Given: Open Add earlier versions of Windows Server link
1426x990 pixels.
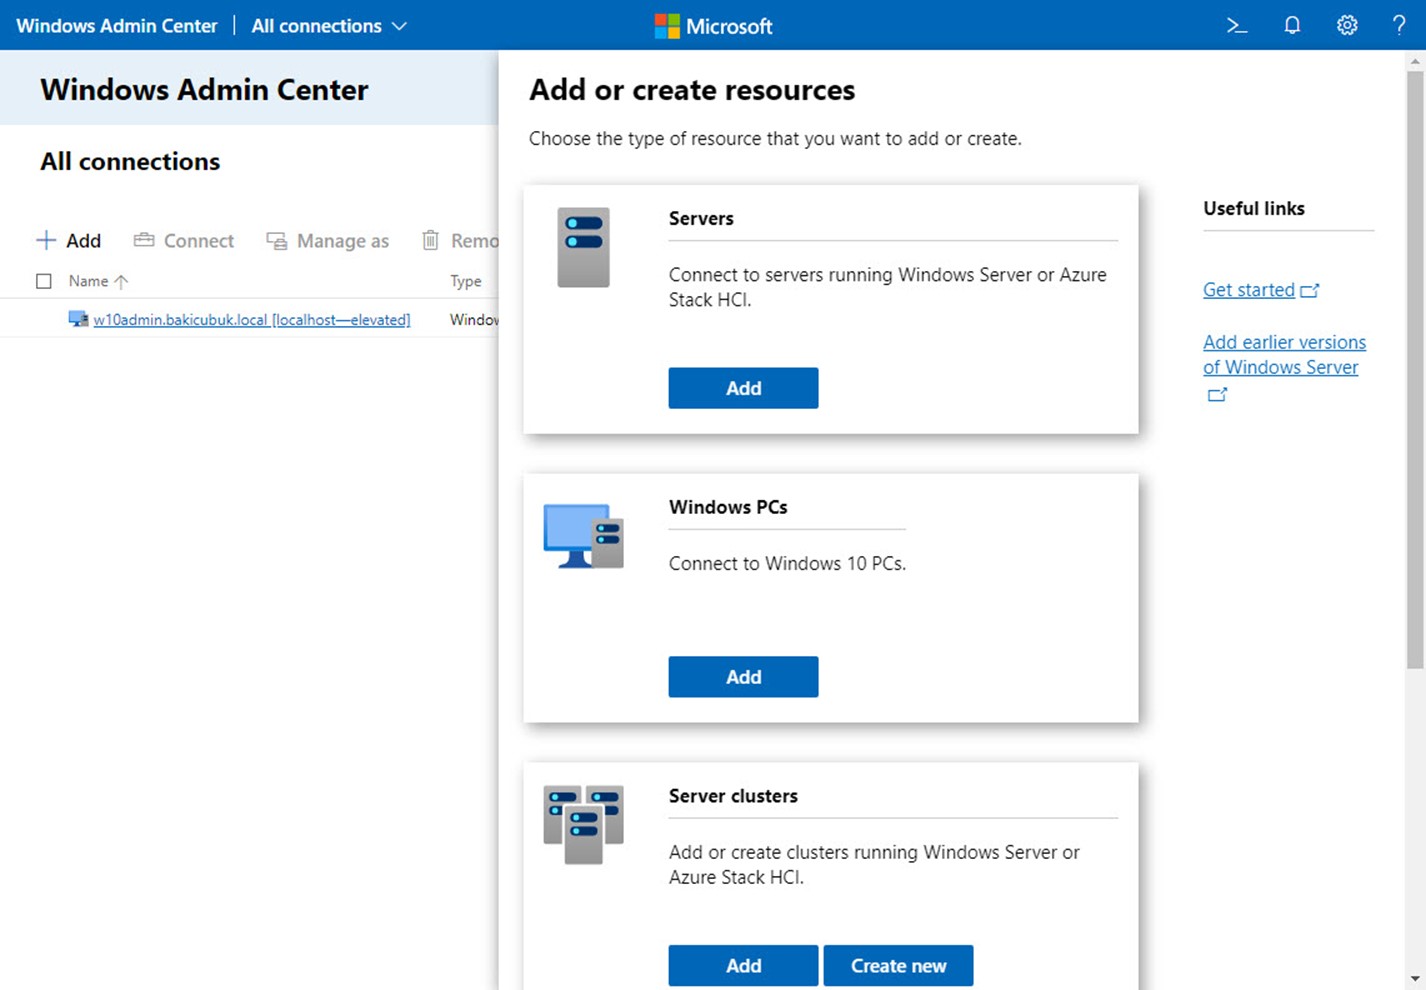Looking at the screenshot, I should (1284, 354).
